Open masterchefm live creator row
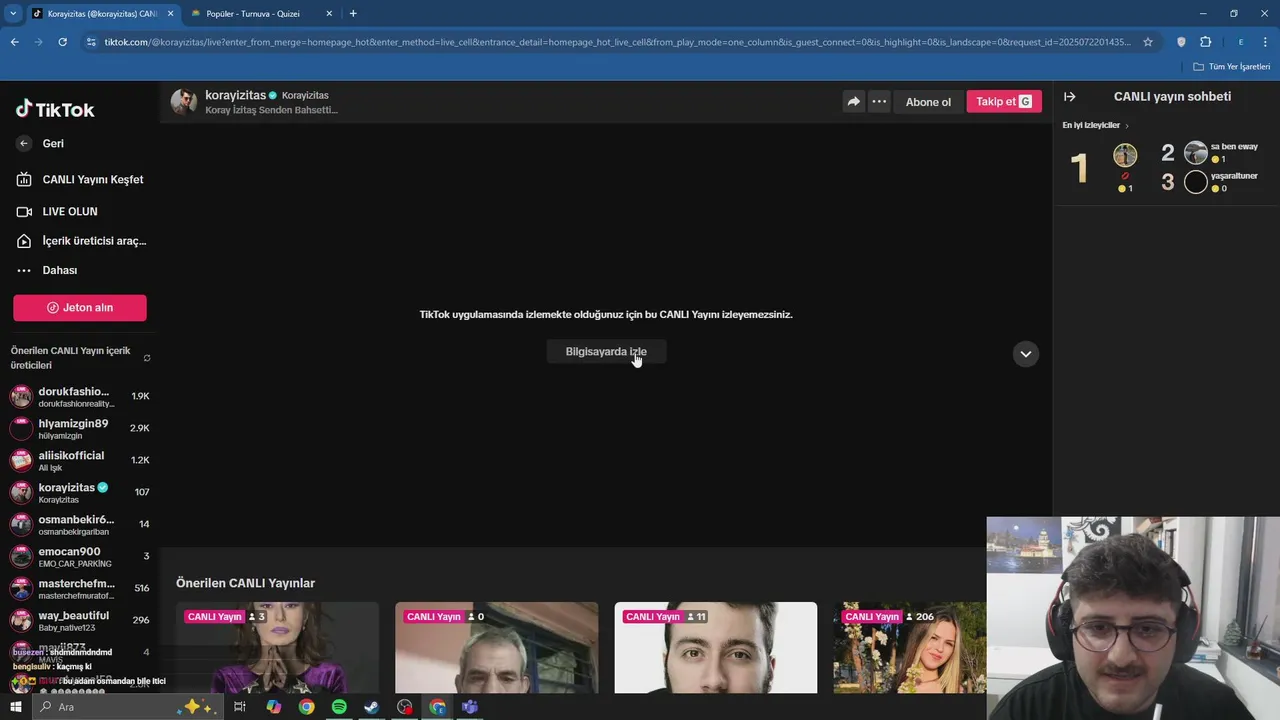 point(80,588)
